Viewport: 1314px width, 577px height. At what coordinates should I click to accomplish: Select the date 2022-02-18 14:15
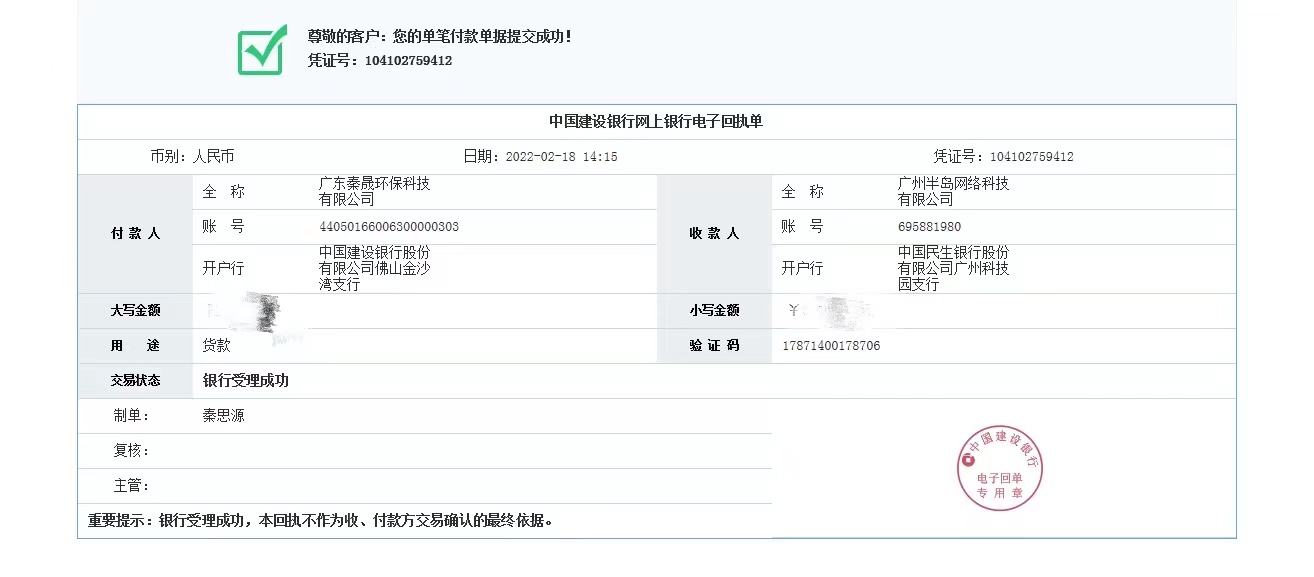point(561,157)
